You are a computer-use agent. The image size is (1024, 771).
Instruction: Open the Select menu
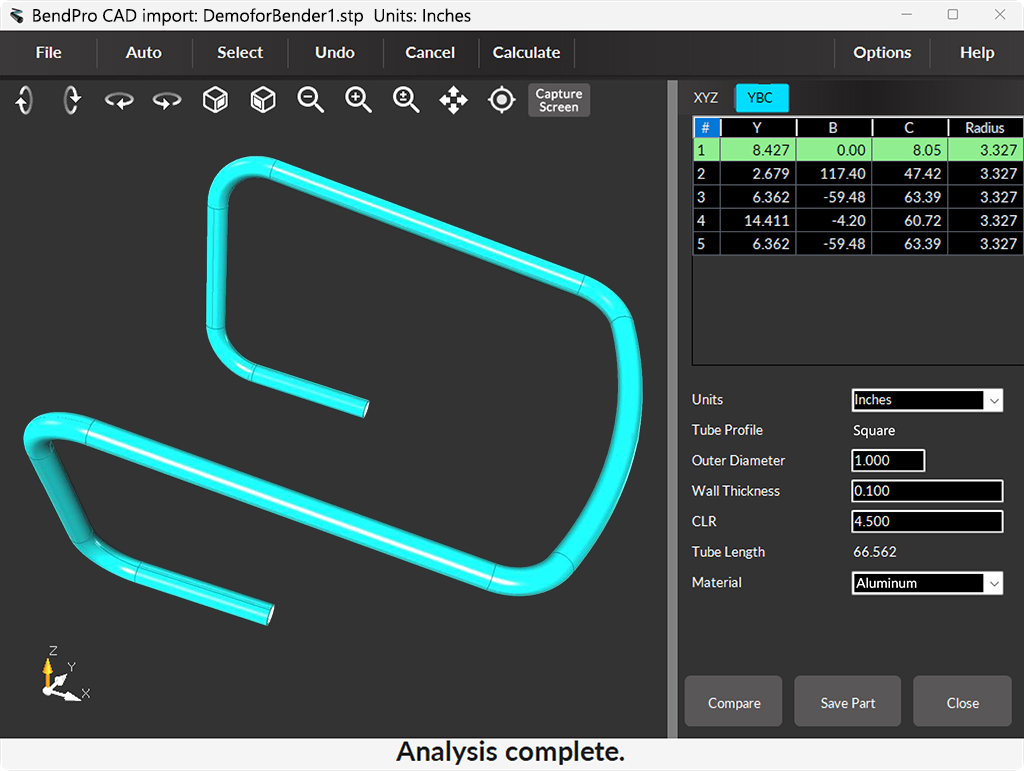click(240, 52)
